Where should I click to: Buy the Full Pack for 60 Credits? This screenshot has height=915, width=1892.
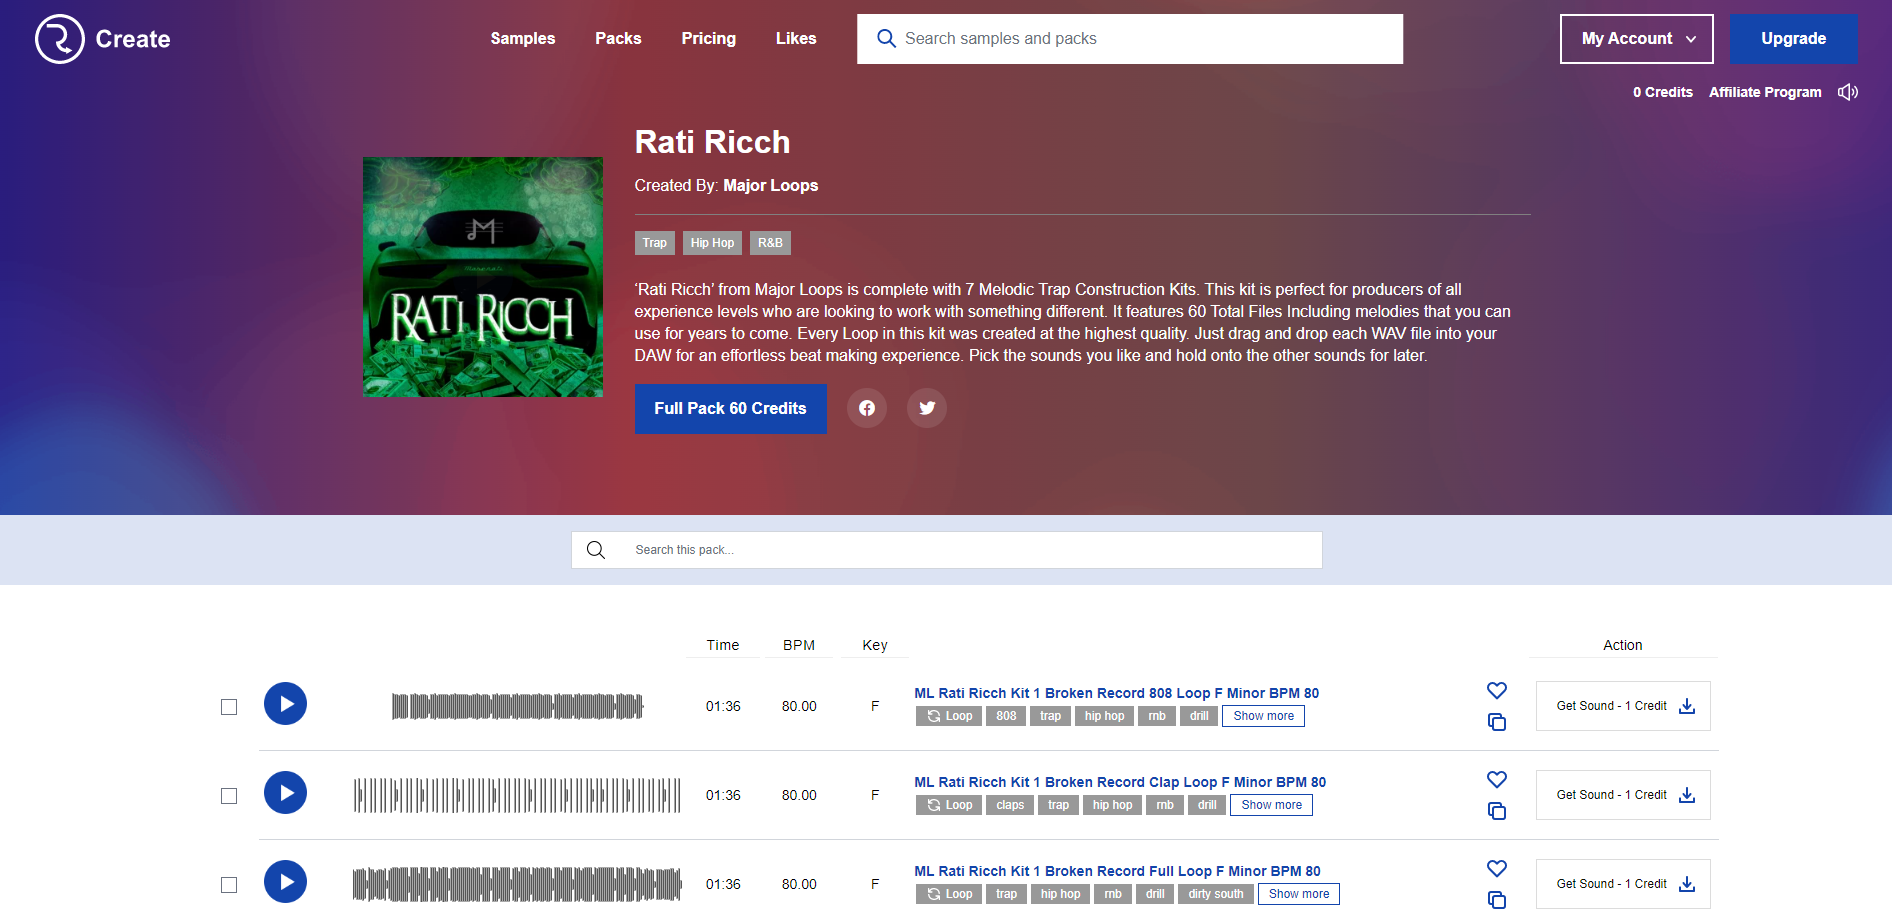(730, 408)
